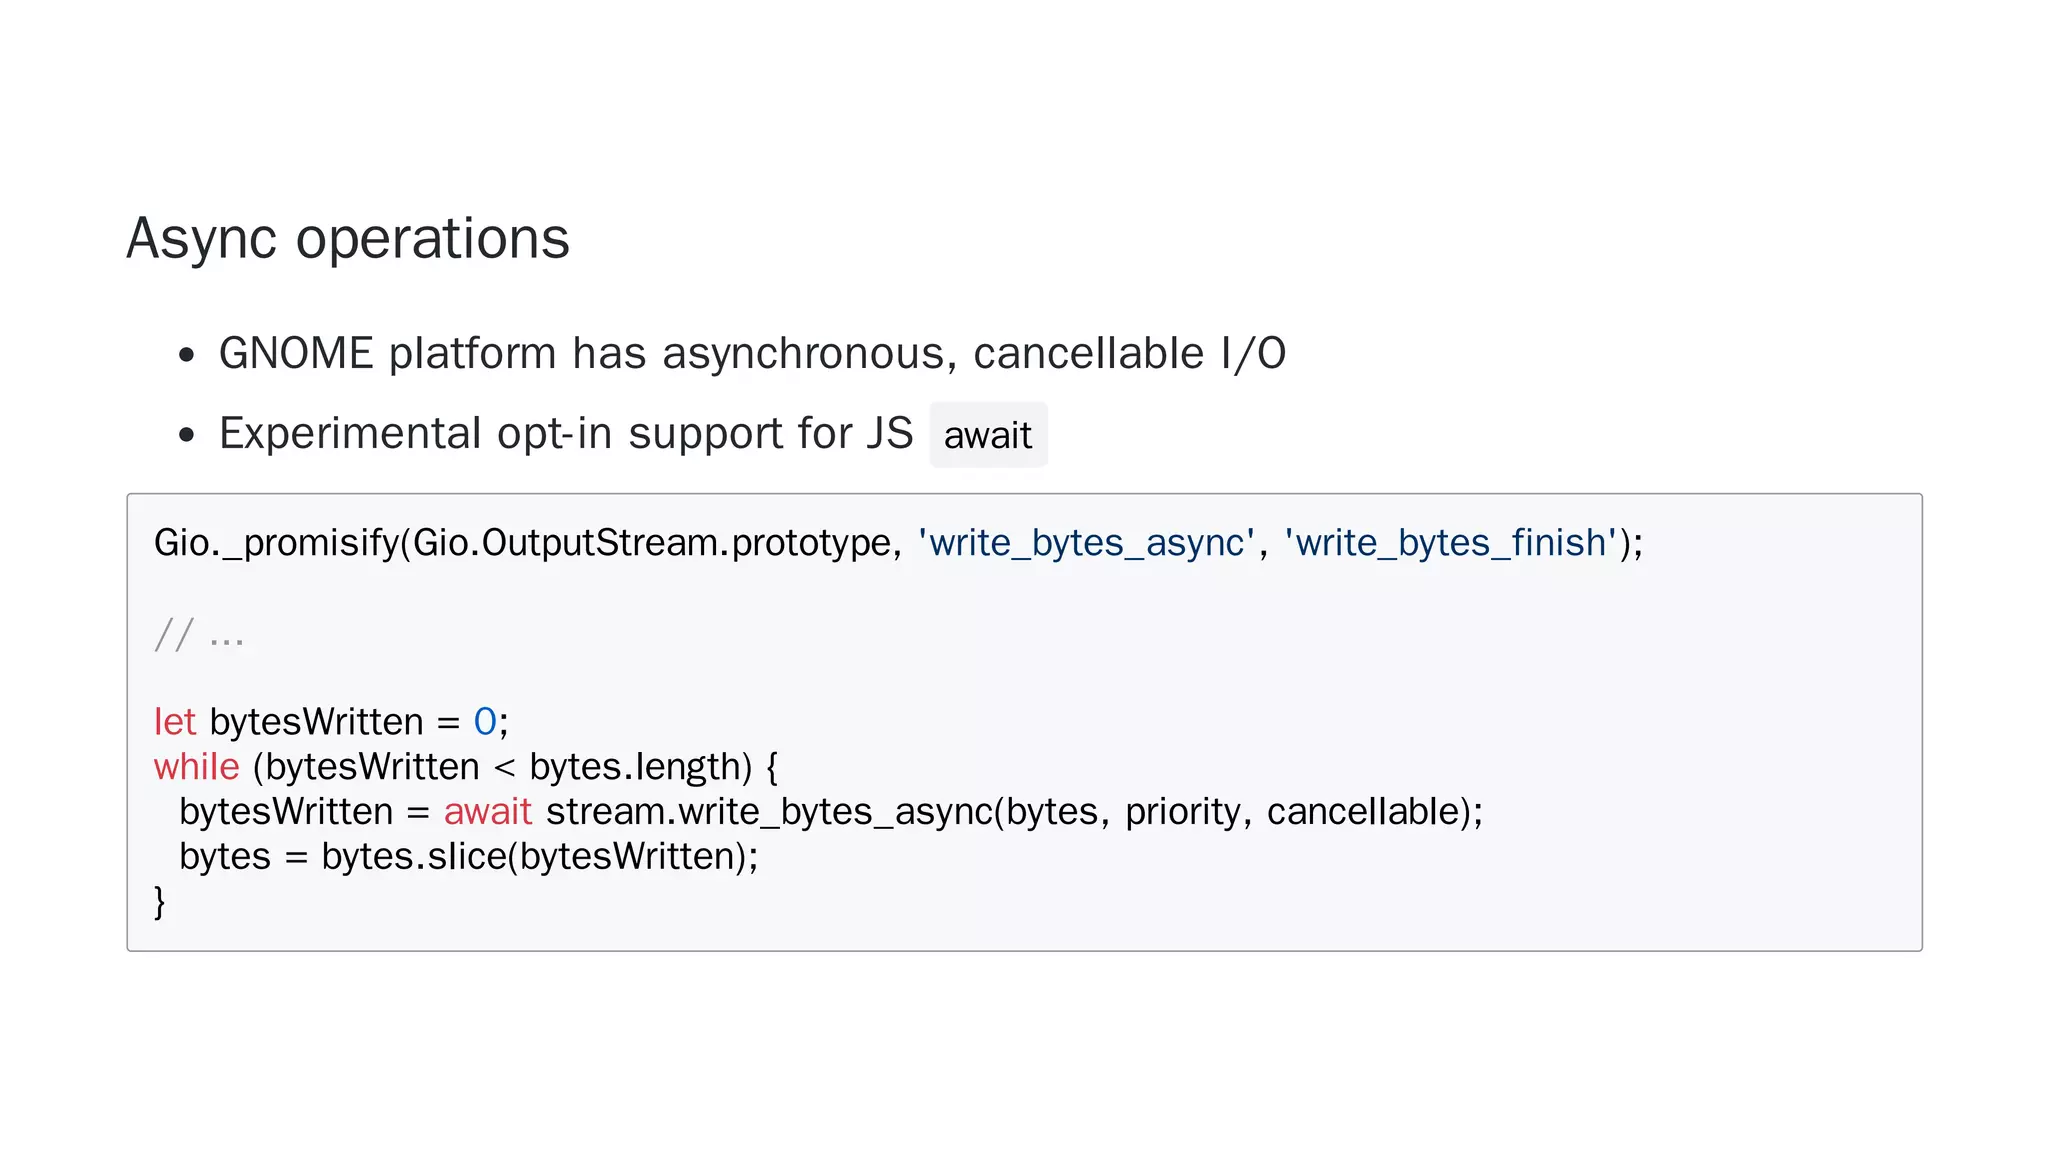
Task: Click "Gio._promisify" in the code block
Action: tap(276, 543)
